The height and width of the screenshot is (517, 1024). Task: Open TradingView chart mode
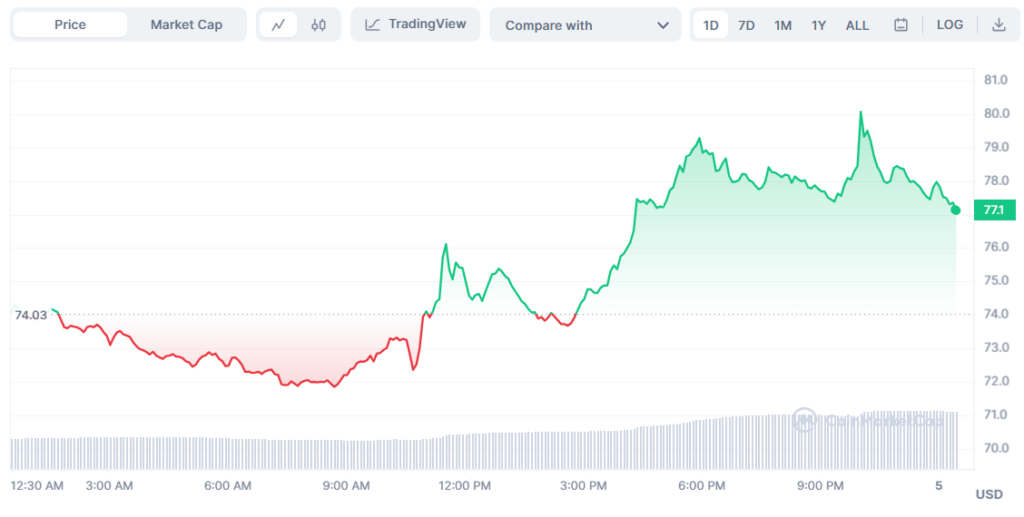pos(415,25)
